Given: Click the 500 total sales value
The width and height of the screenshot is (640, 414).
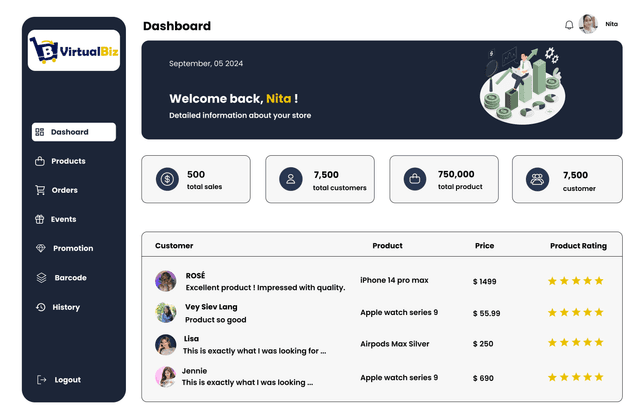Looking at the screenshot, I should click(196, 174).
